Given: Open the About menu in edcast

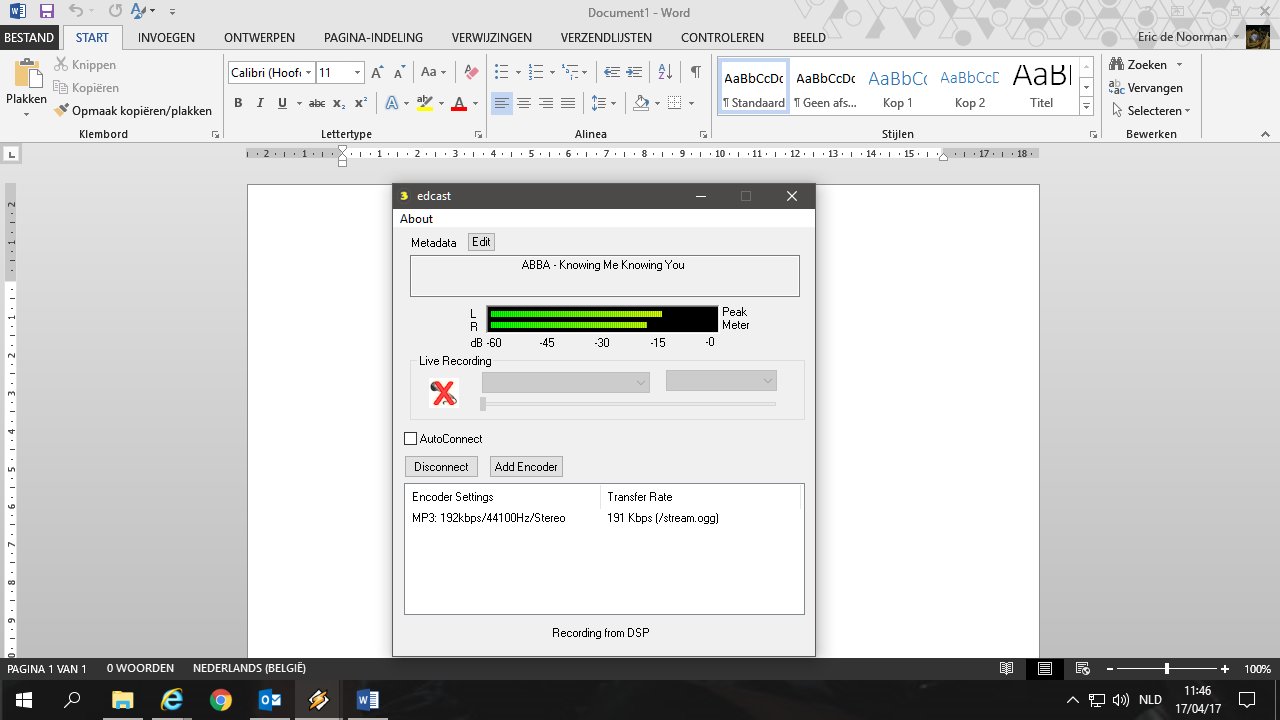Looking at the screenshot, I should (x=416, y=219).
